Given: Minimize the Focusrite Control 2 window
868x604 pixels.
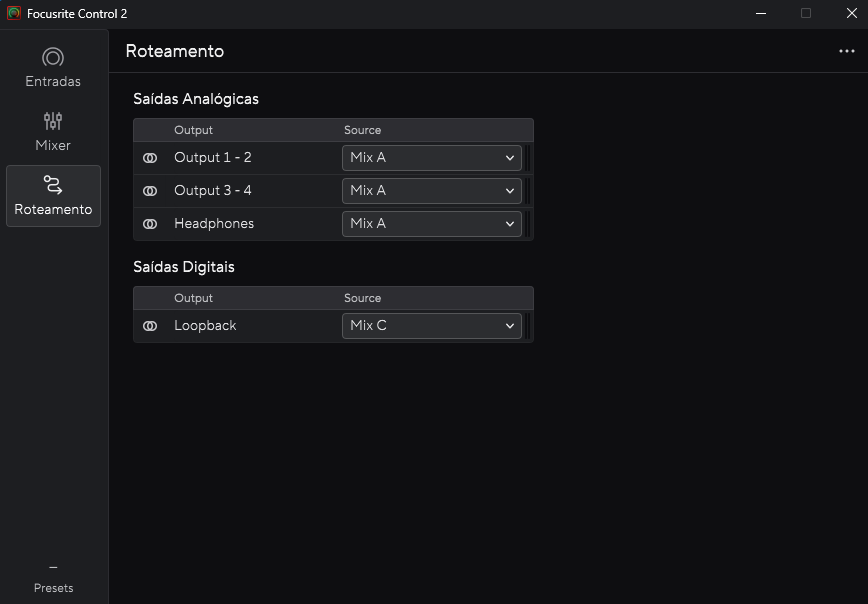Looking at the screenshot, I should pyautogui.click(x=761, y=13).
